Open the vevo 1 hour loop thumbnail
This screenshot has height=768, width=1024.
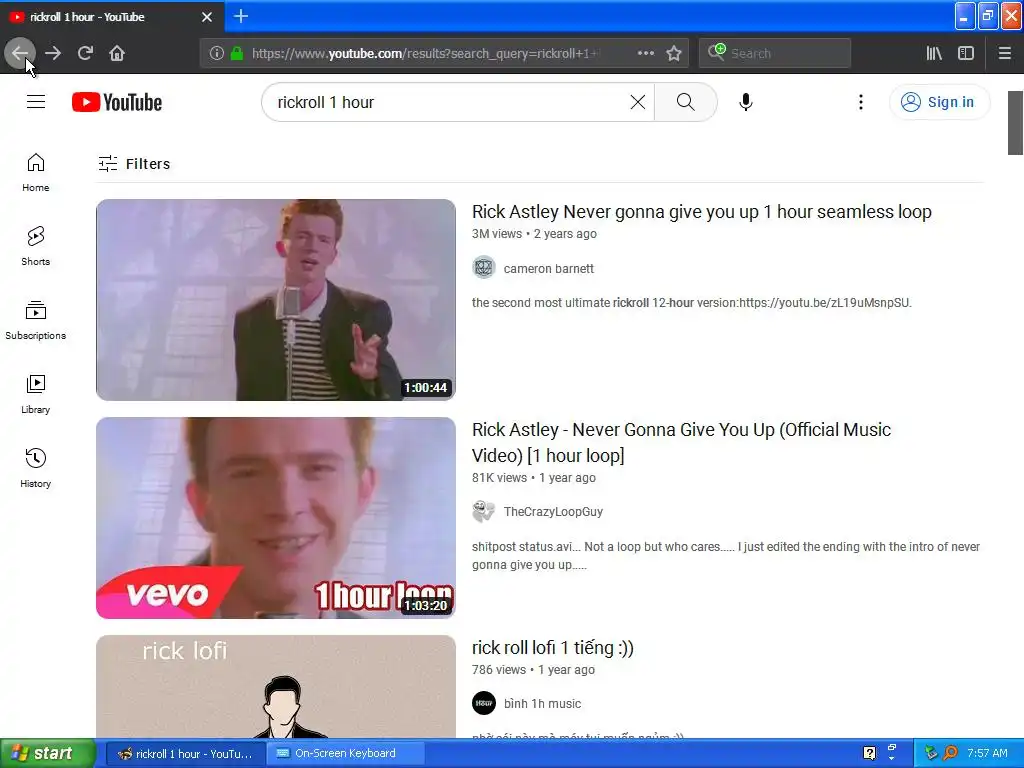point(276,518)
